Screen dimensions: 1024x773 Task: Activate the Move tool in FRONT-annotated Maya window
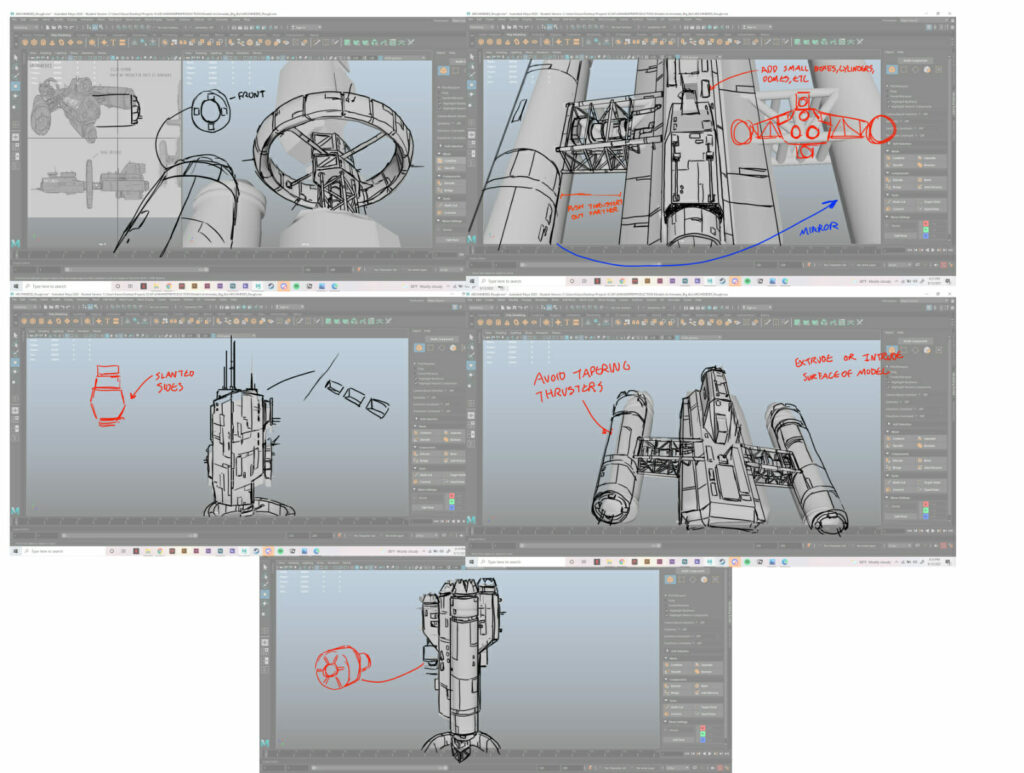tap(16, 86)
